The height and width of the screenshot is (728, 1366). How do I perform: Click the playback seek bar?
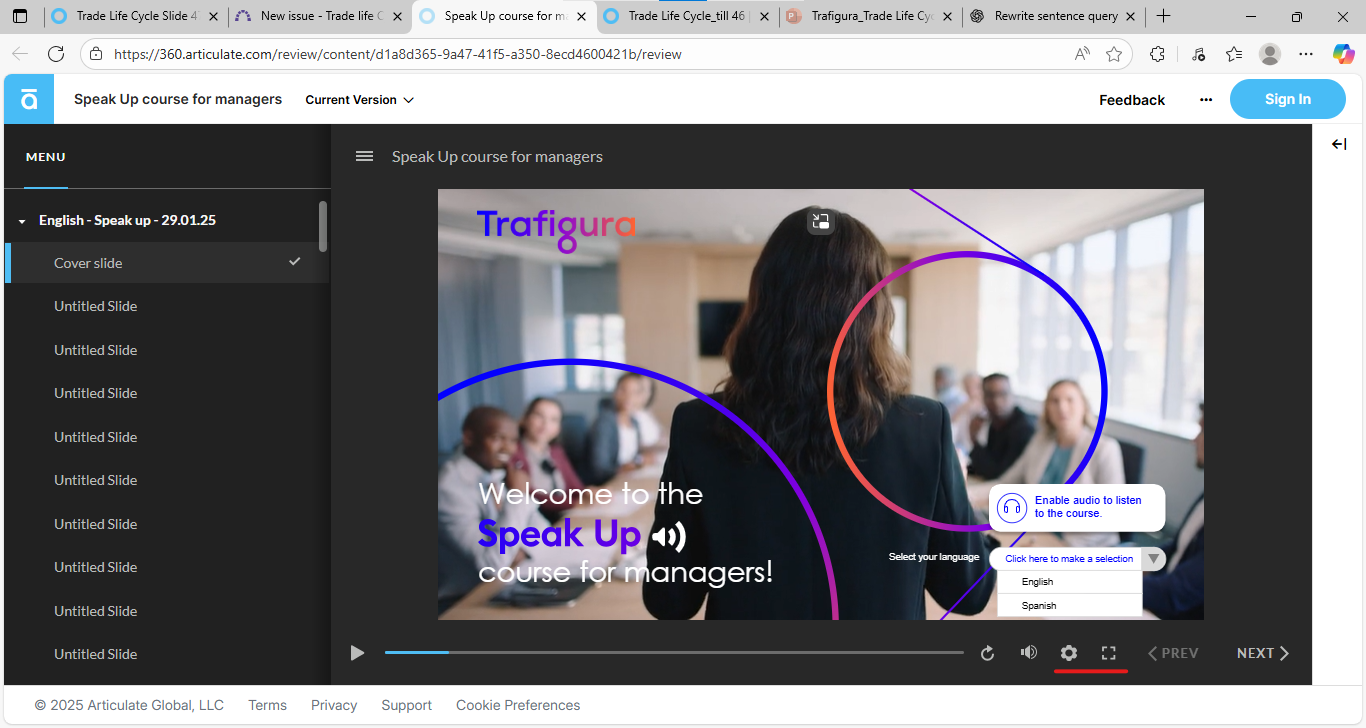pyautogui.click(x=673, y=653)
